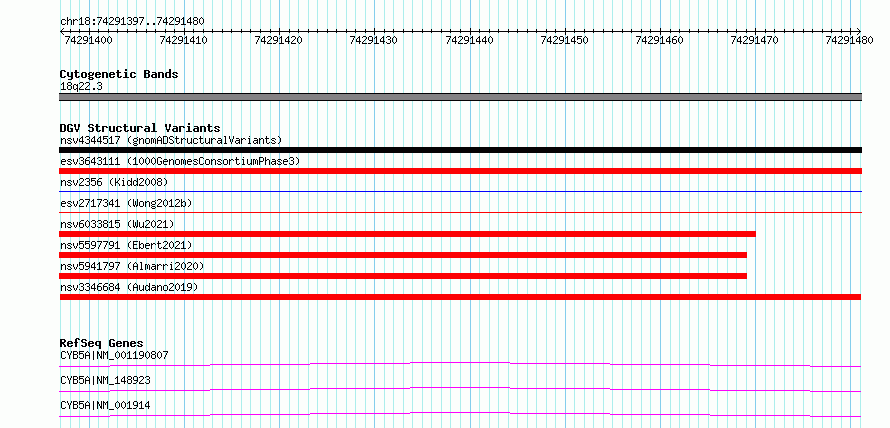
Task: Click ruler position 74291420
Action: click(279, 40)
